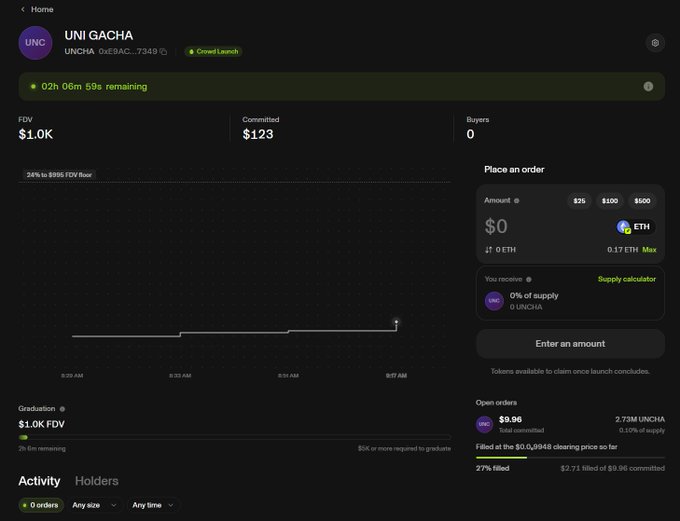Image resolution: width=680 pixels, height=521 pixels.
Task: Click the Max balance link
Action: pyautogui.click(x=649, y=250)
